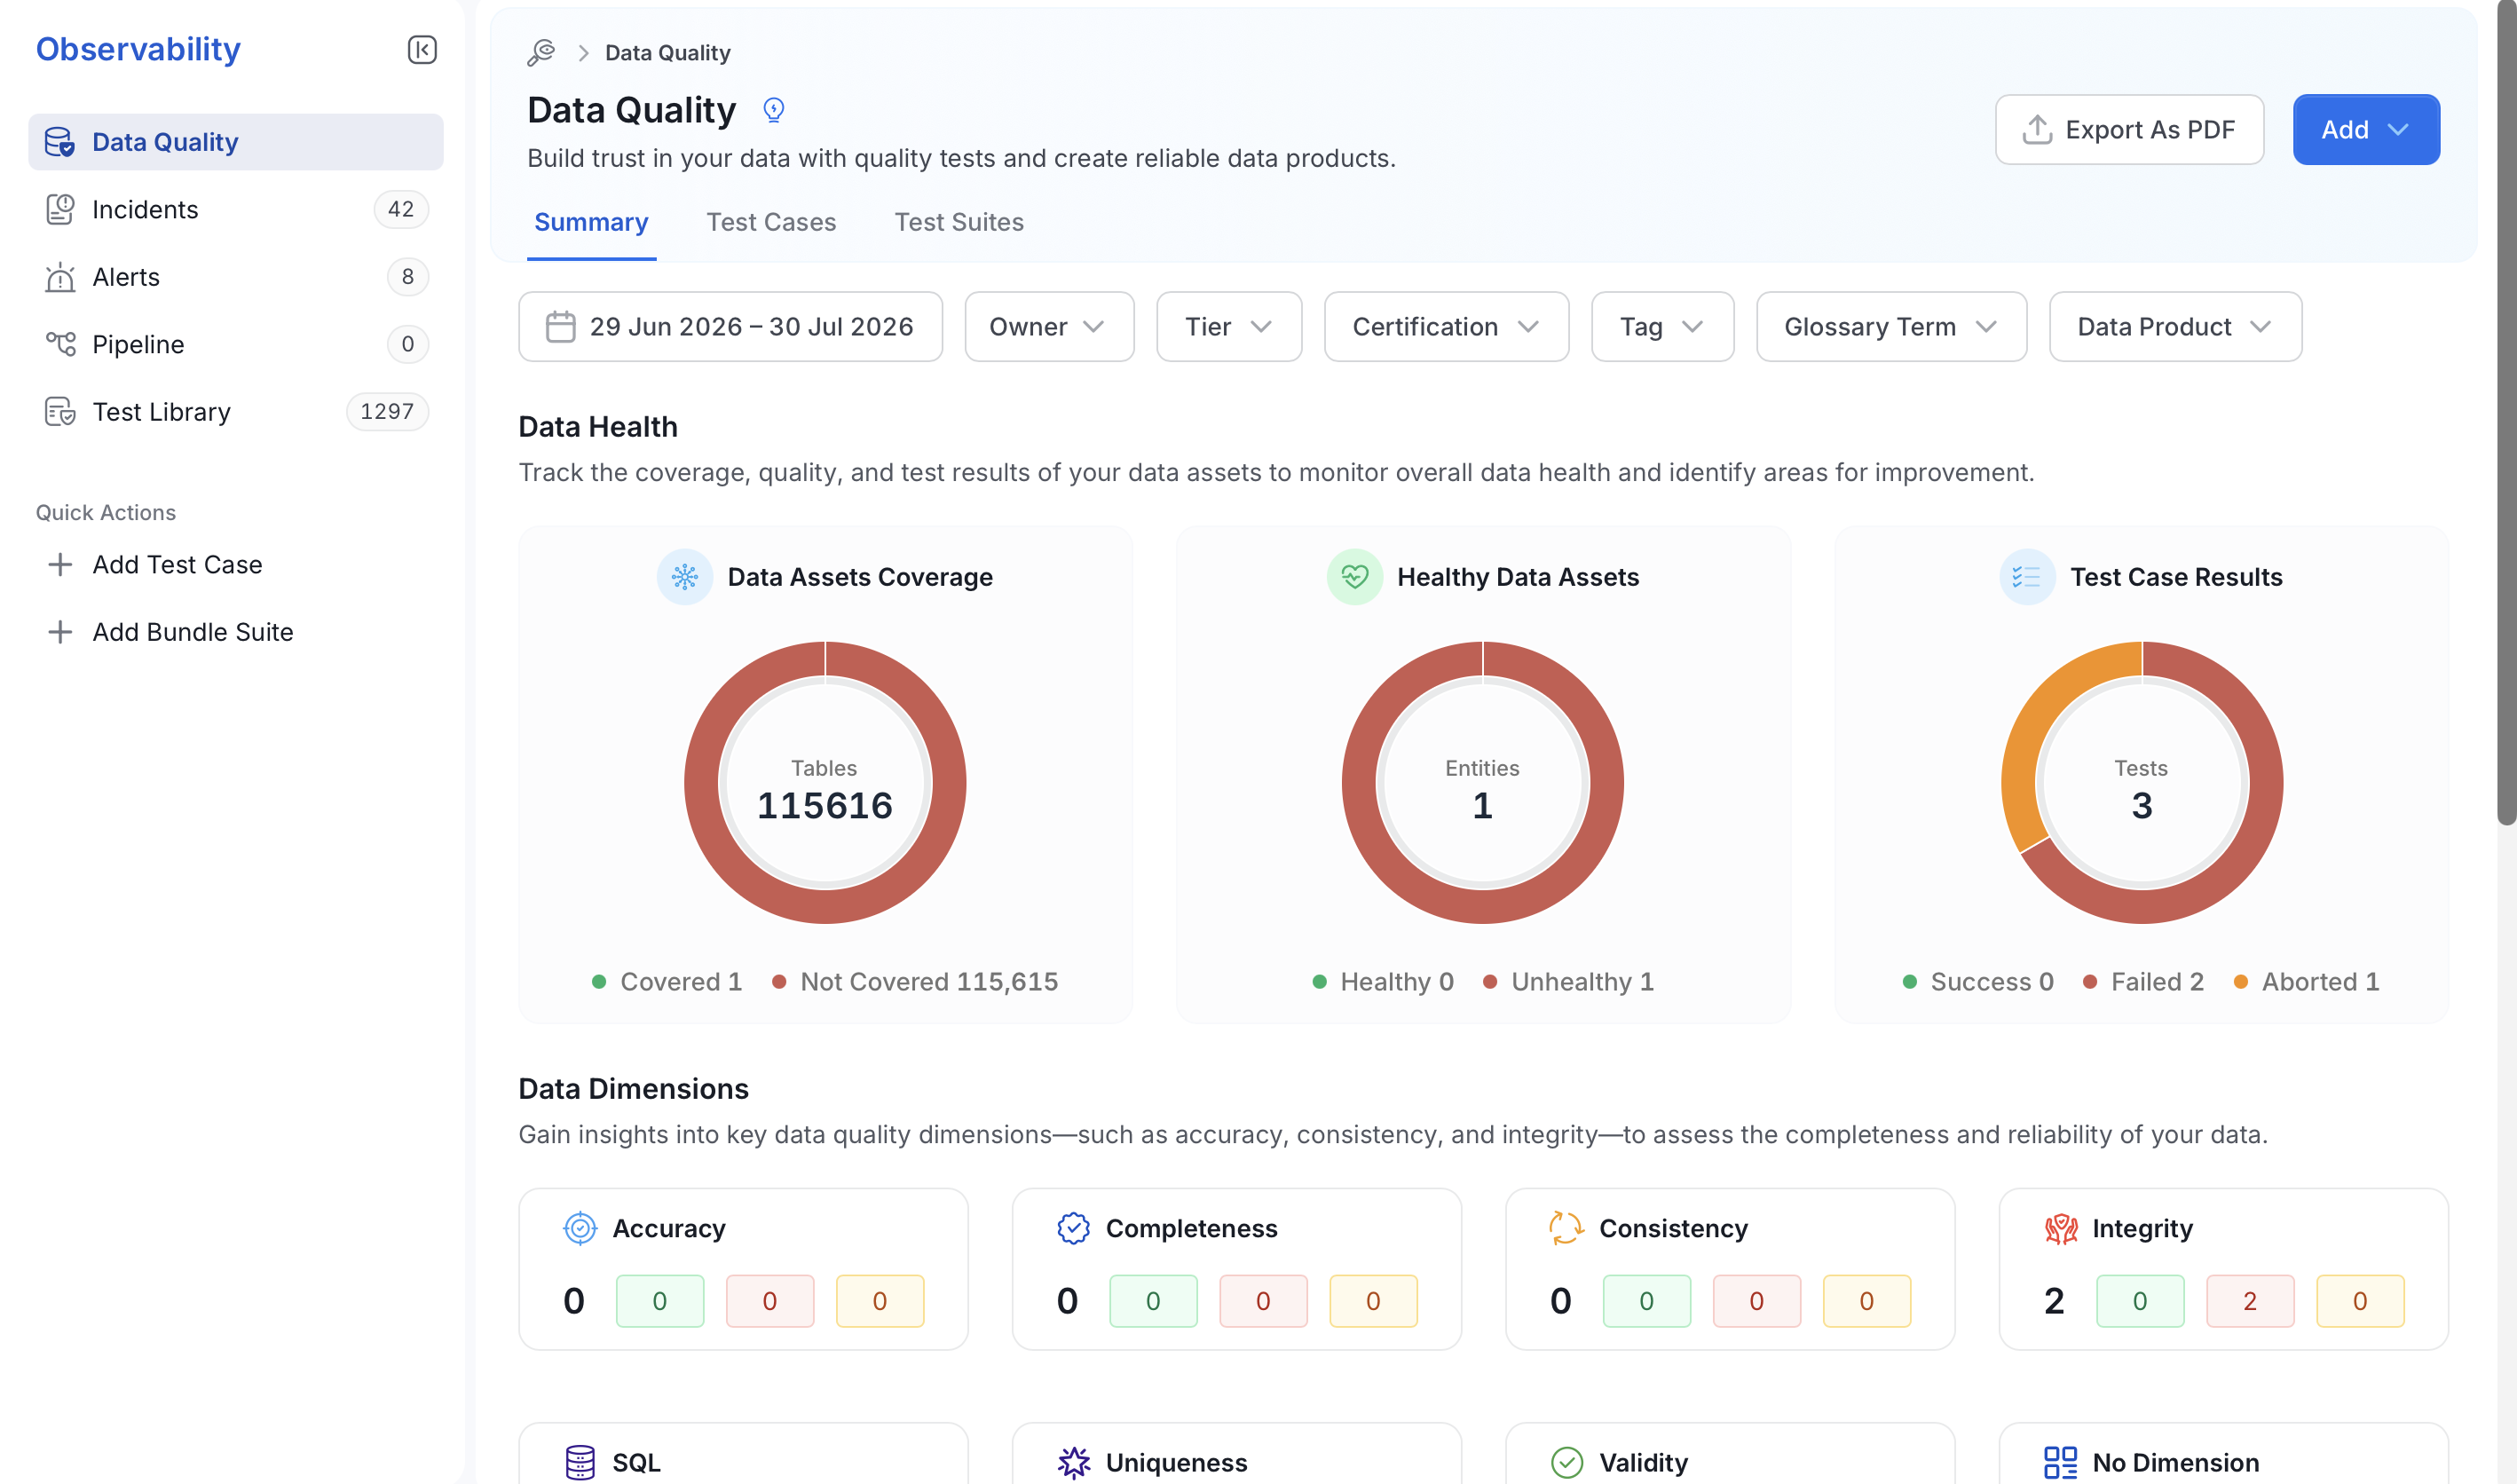This screenshot has height=1484, width=2517.
Task: Click the Tables 115616 coverage donut chart
Action: point(824,782)
